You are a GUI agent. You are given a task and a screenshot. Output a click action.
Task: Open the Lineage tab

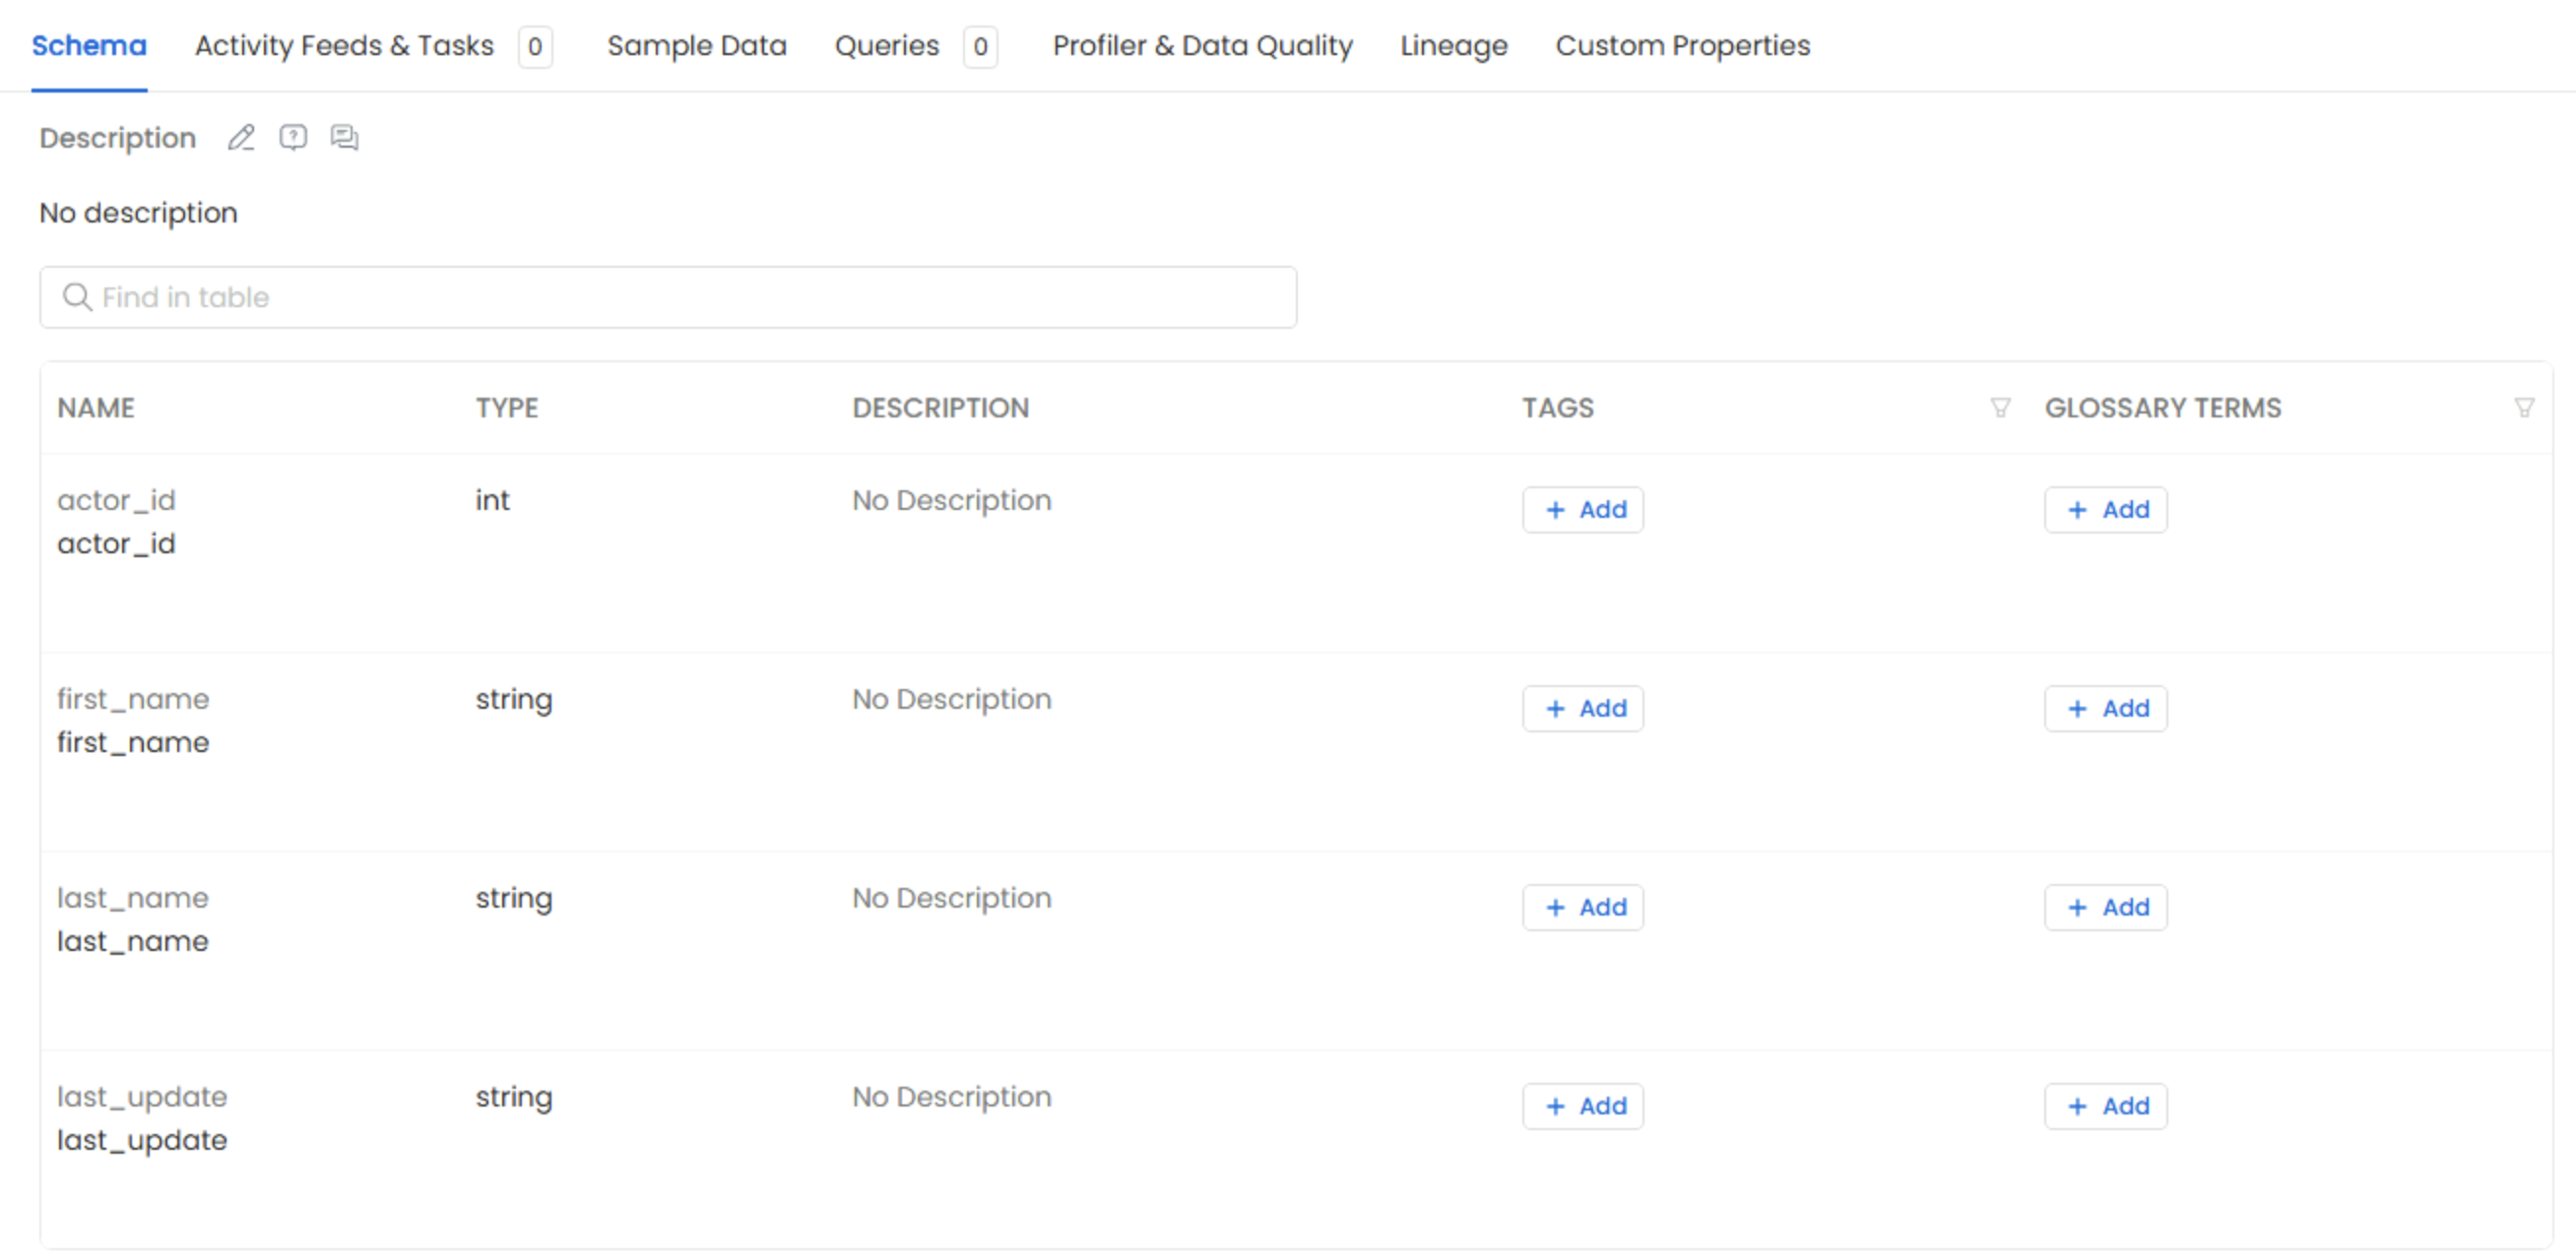1453,46
